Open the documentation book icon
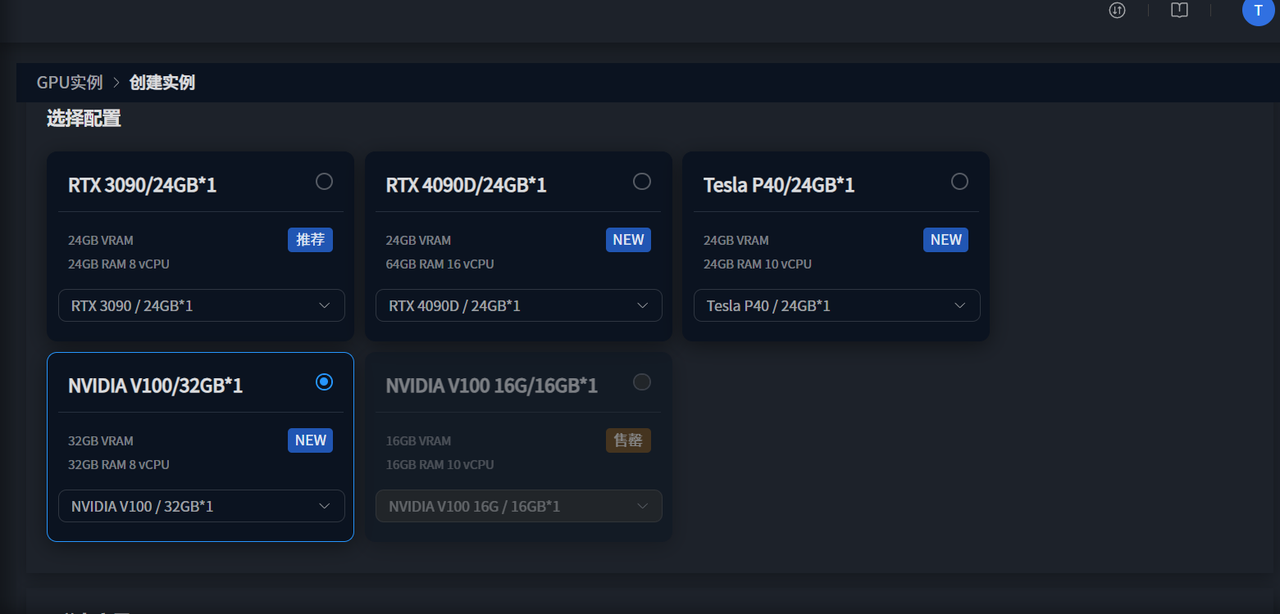The height and width of the screenshot is (614, 1280). [x=1179, y=11]
